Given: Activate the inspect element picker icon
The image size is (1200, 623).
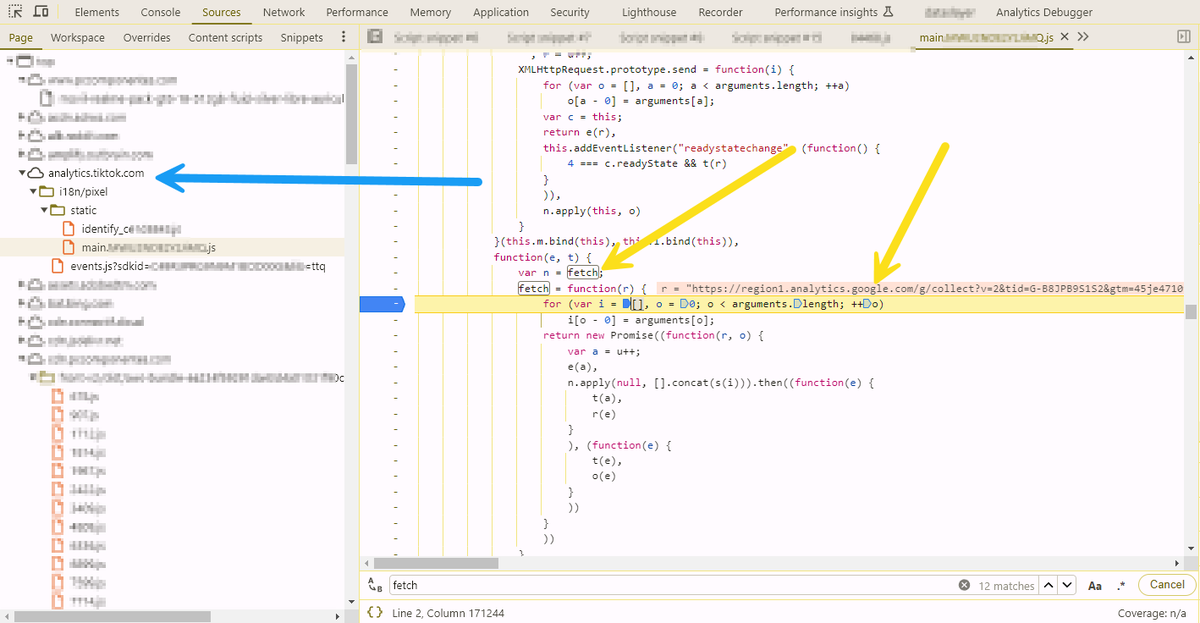Looking at the screenshot, I should pyautogui.click(x=16, y=12).
